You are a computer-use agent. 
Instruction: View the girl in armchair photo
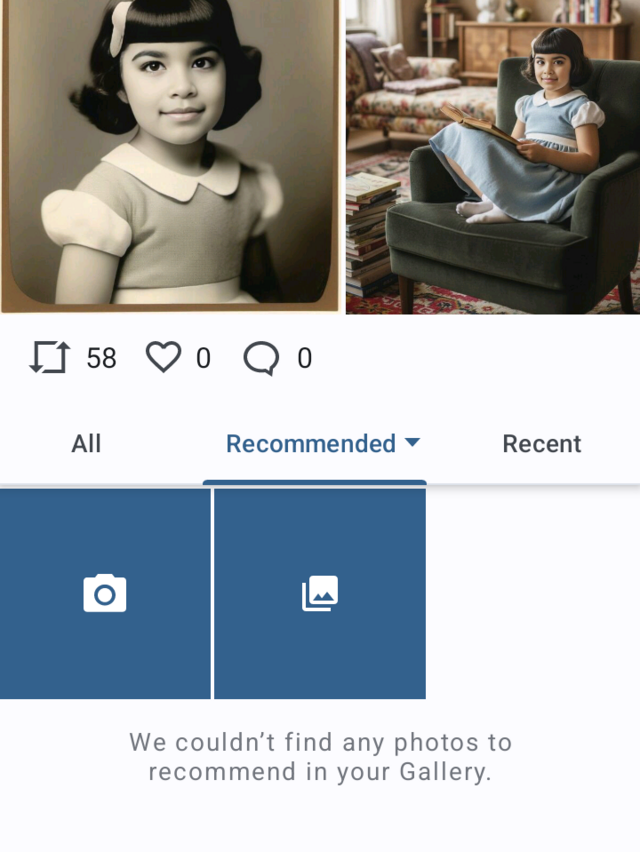493,156
